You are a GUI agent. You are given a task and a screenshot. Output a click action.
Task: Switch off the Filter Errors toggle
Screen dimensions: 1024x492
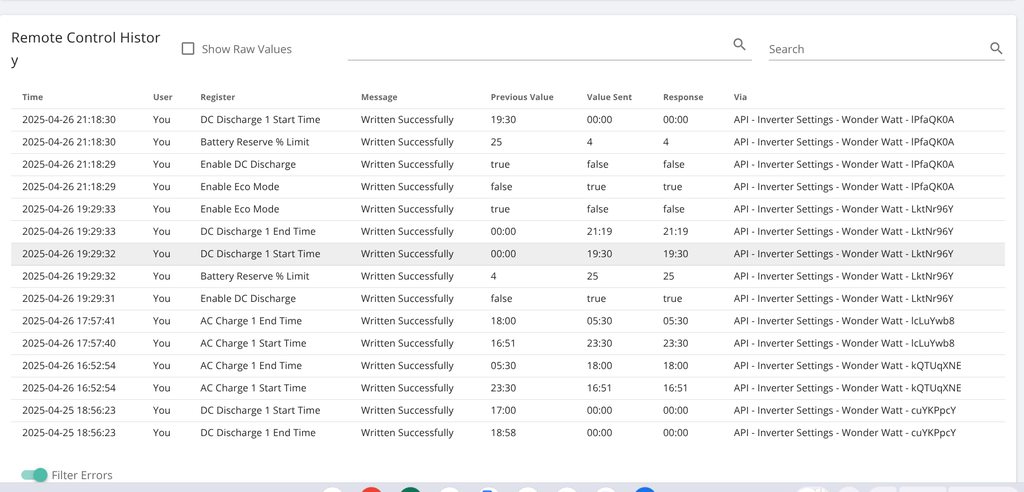34,475
